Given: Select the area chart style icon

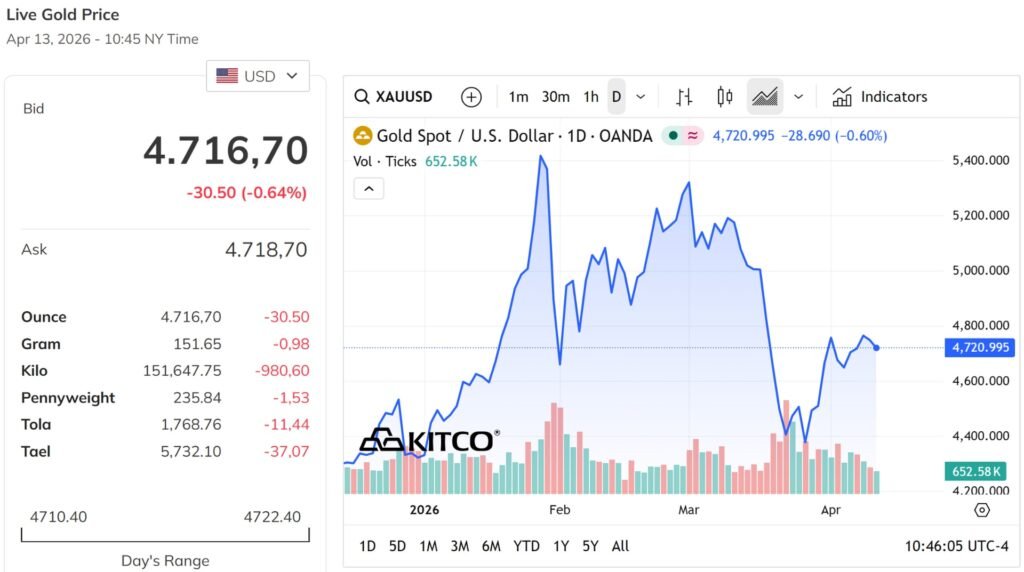Looking at the screenshot, I should pyautogui.click(x=765, y=97).
